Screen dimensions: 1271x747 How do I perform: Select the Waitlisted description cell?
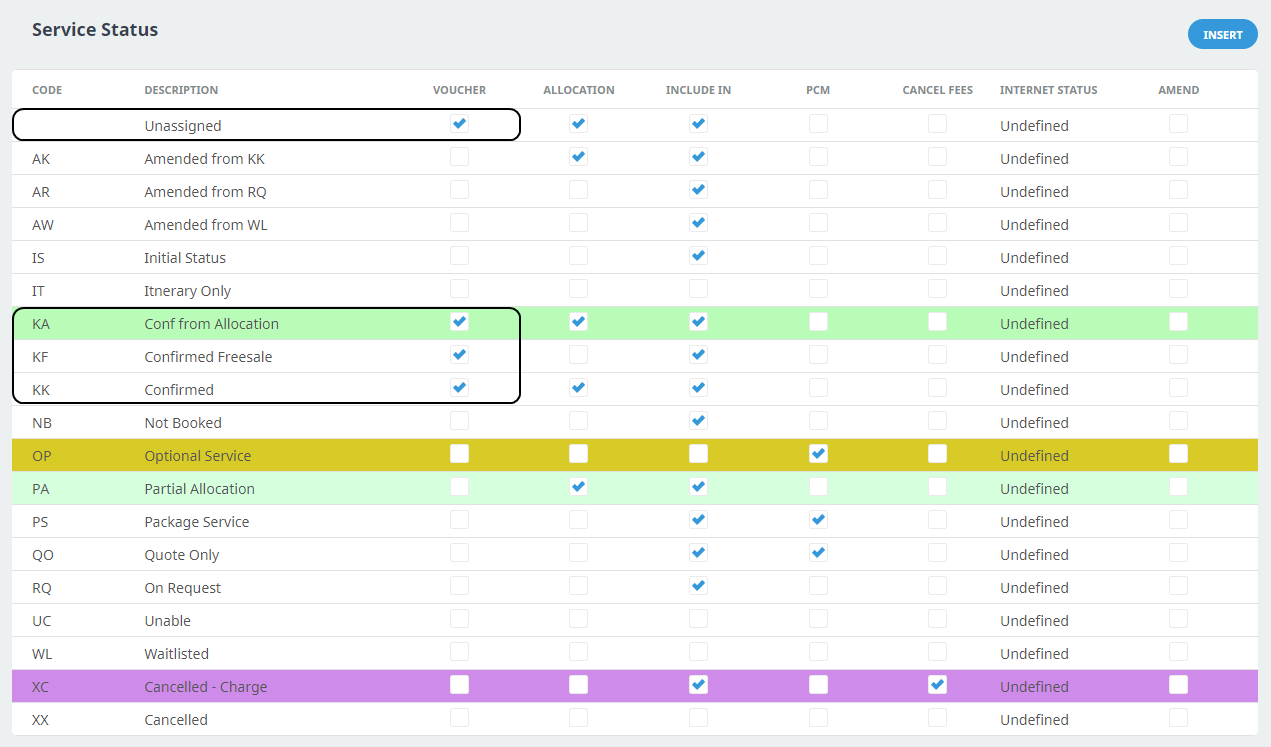(x=176, y=654)
